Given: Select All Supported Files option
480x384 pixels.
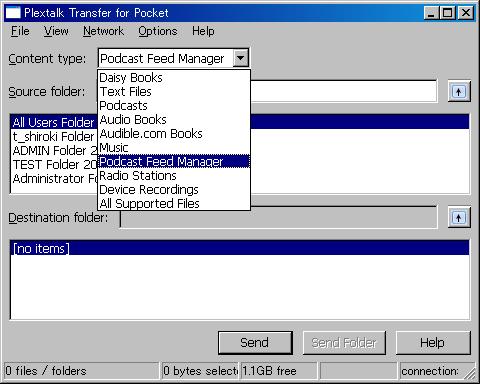Looking at the screenshot, I should (x=174, y=203).
